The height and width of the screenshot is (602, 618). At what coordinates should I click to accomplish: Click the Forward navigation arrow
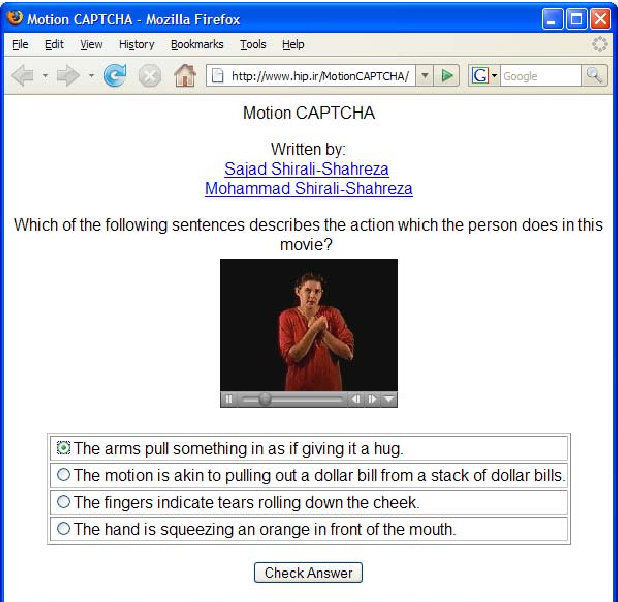pos(68,75)
